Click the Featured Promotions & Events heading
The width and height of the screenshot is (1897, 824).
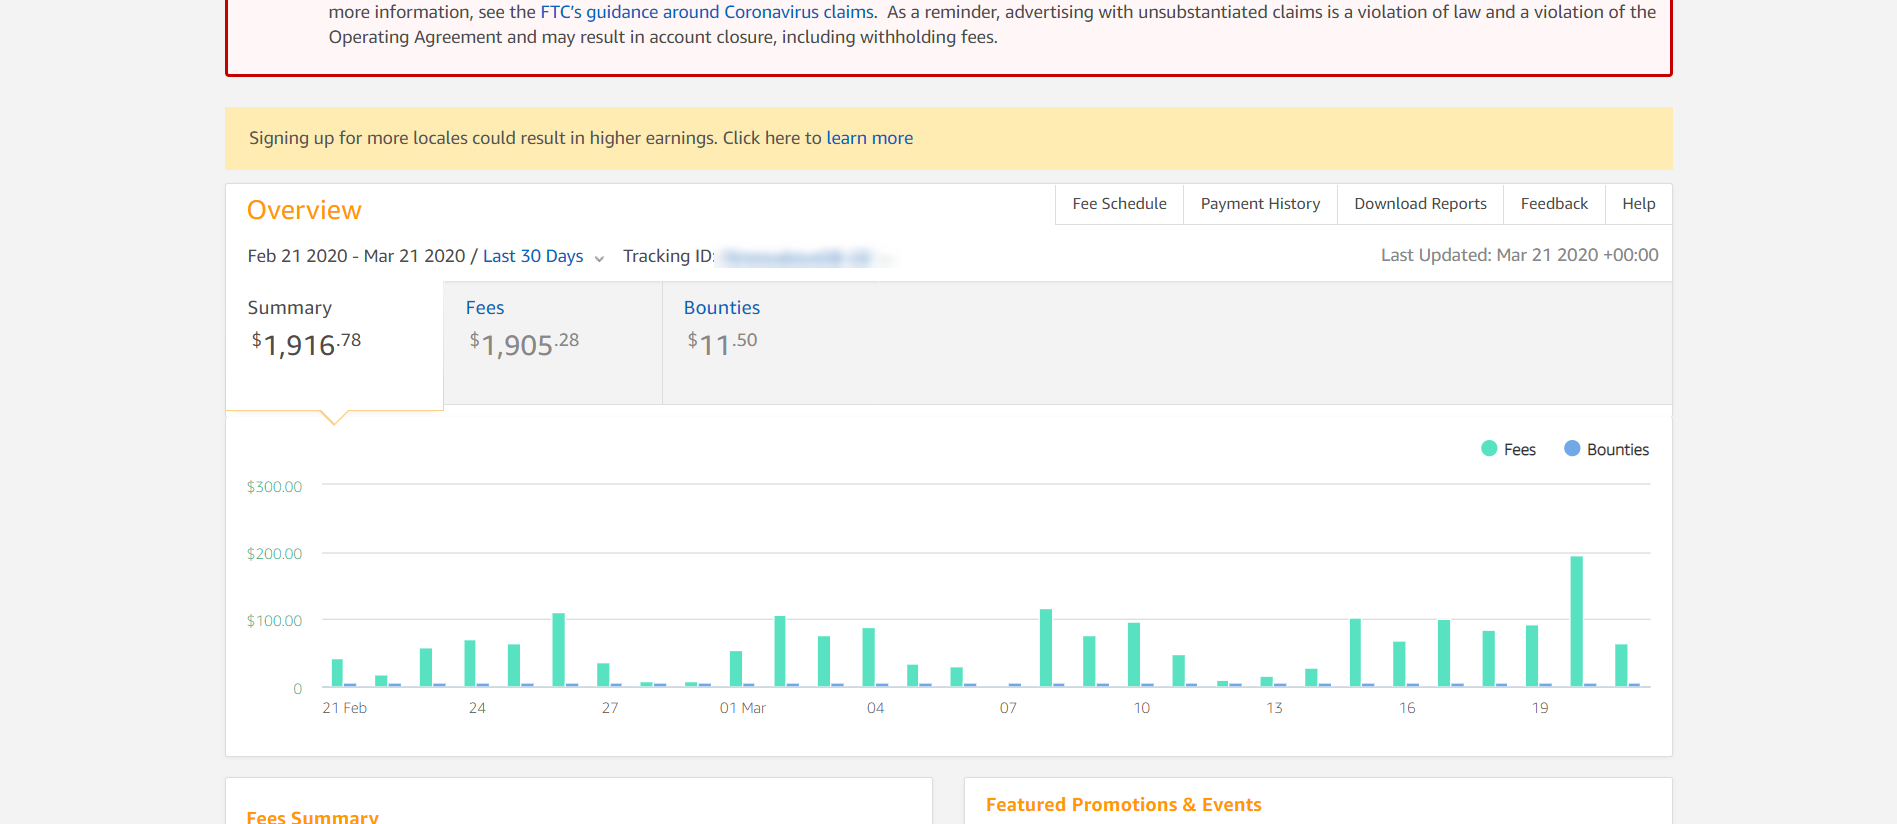(1123, 805)
